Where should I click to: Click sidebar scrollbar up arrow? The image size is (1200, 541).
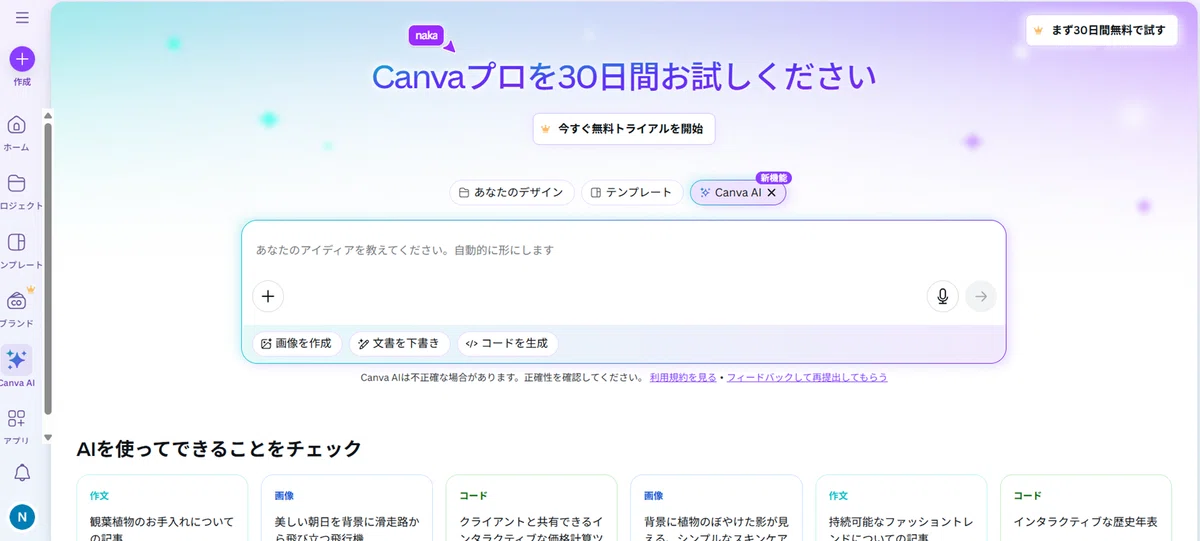click(x=47, y=116)
